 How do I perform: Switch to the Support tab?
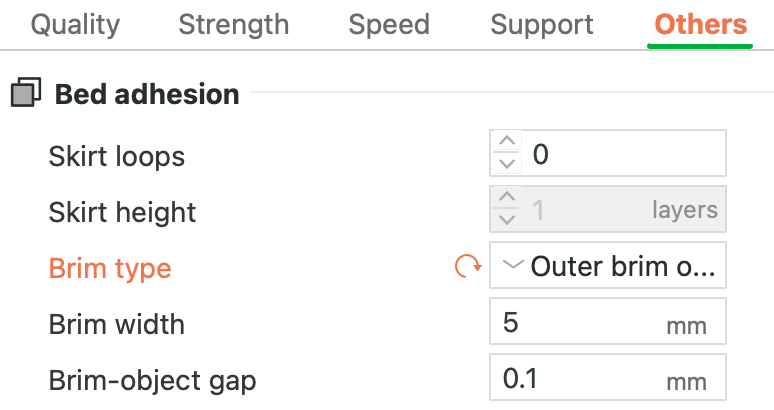[x=542, y=25]
